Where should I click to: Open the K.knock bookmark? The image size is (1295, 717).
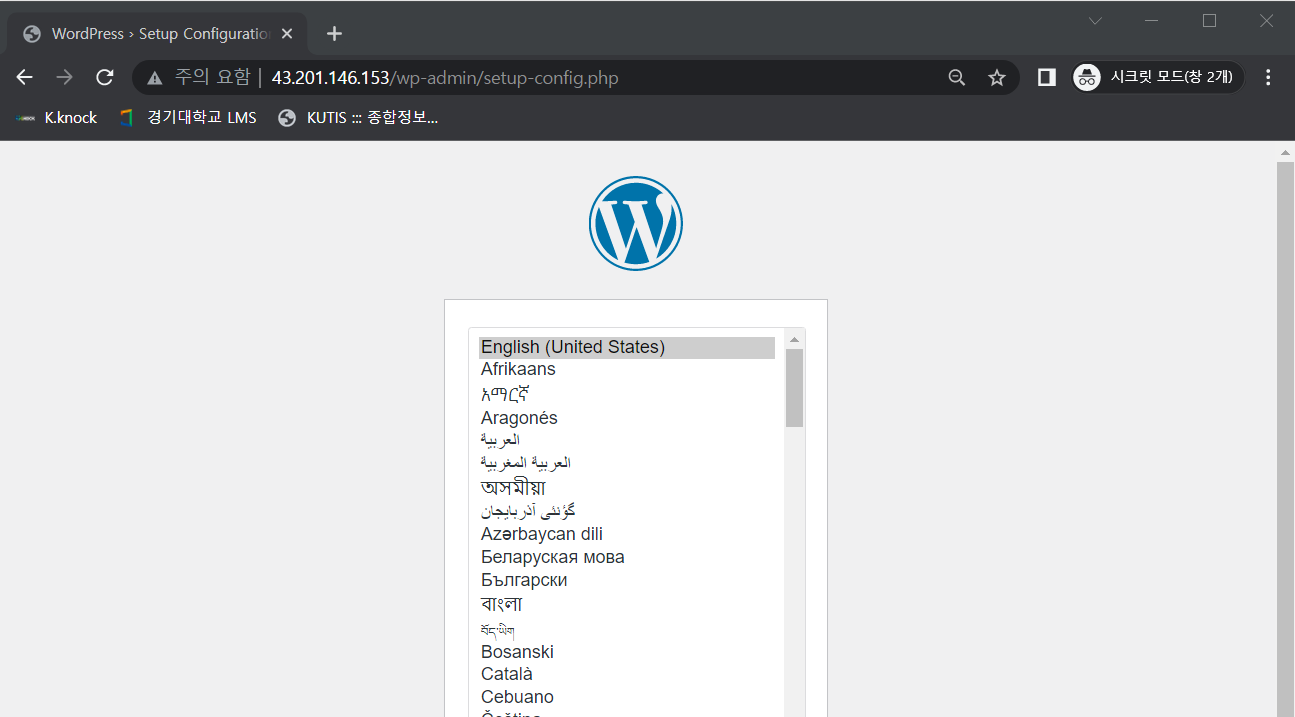(57, 118)
